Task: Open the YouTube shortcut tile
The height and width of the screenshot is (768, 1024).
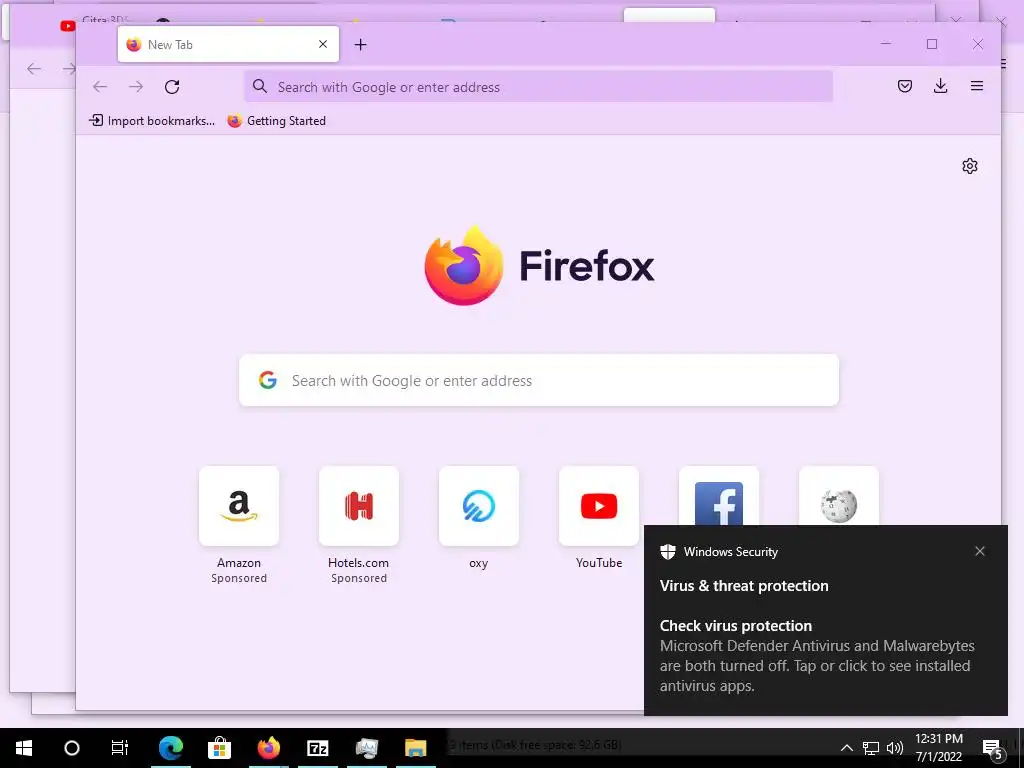Action: 599,506
